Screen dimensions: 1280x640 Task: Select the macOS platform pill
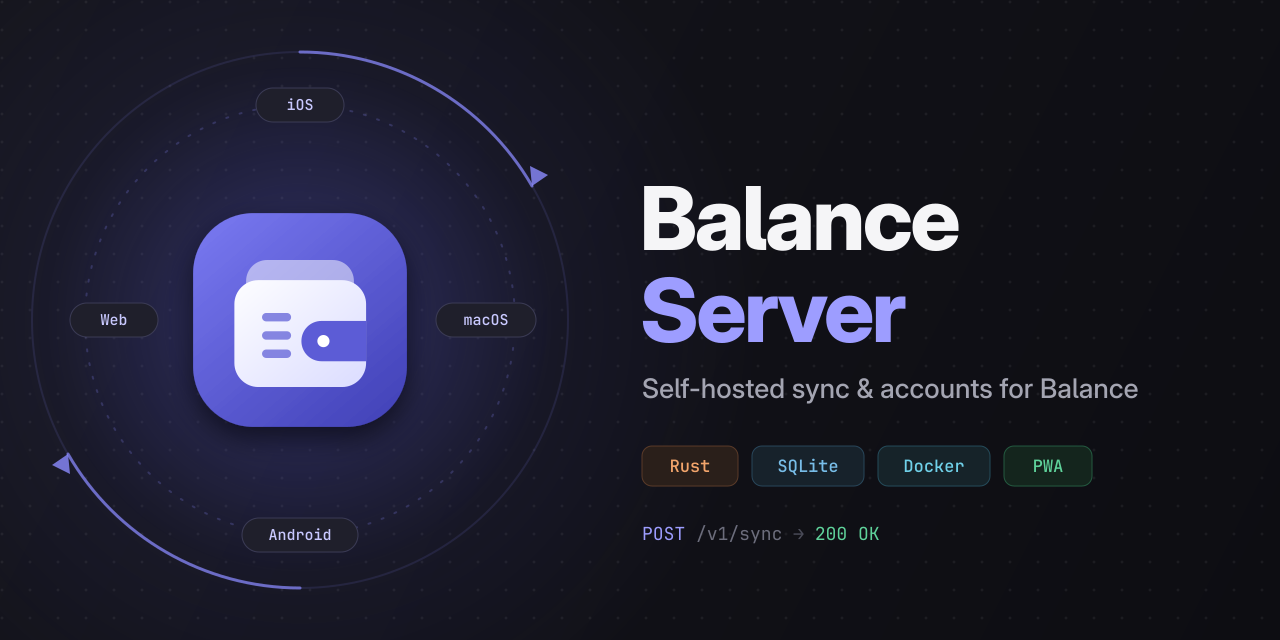click(486, 320)
